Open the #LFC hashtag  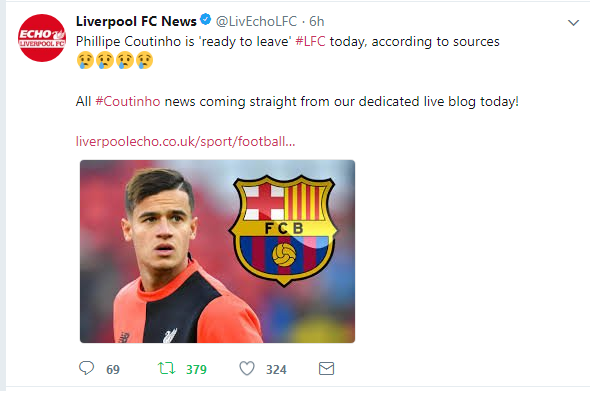310,41
